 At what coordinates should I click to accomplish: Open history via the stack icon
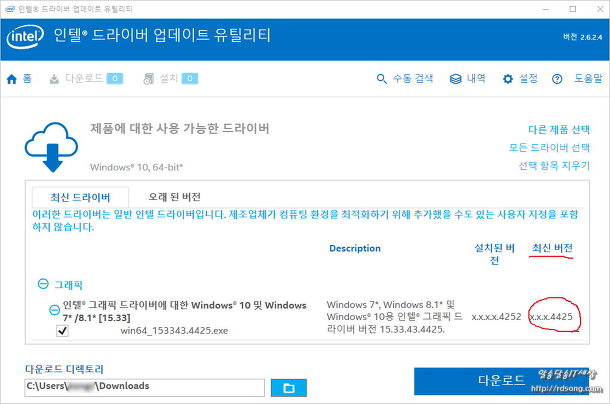click(x=455, y=78)
